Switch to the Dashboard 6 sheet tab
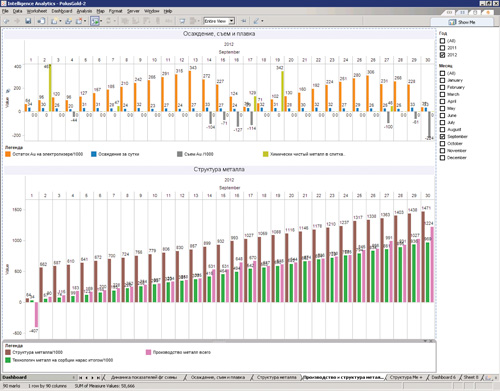The height and width of the screenshot is (391, 500). click(x=443, y=377)
